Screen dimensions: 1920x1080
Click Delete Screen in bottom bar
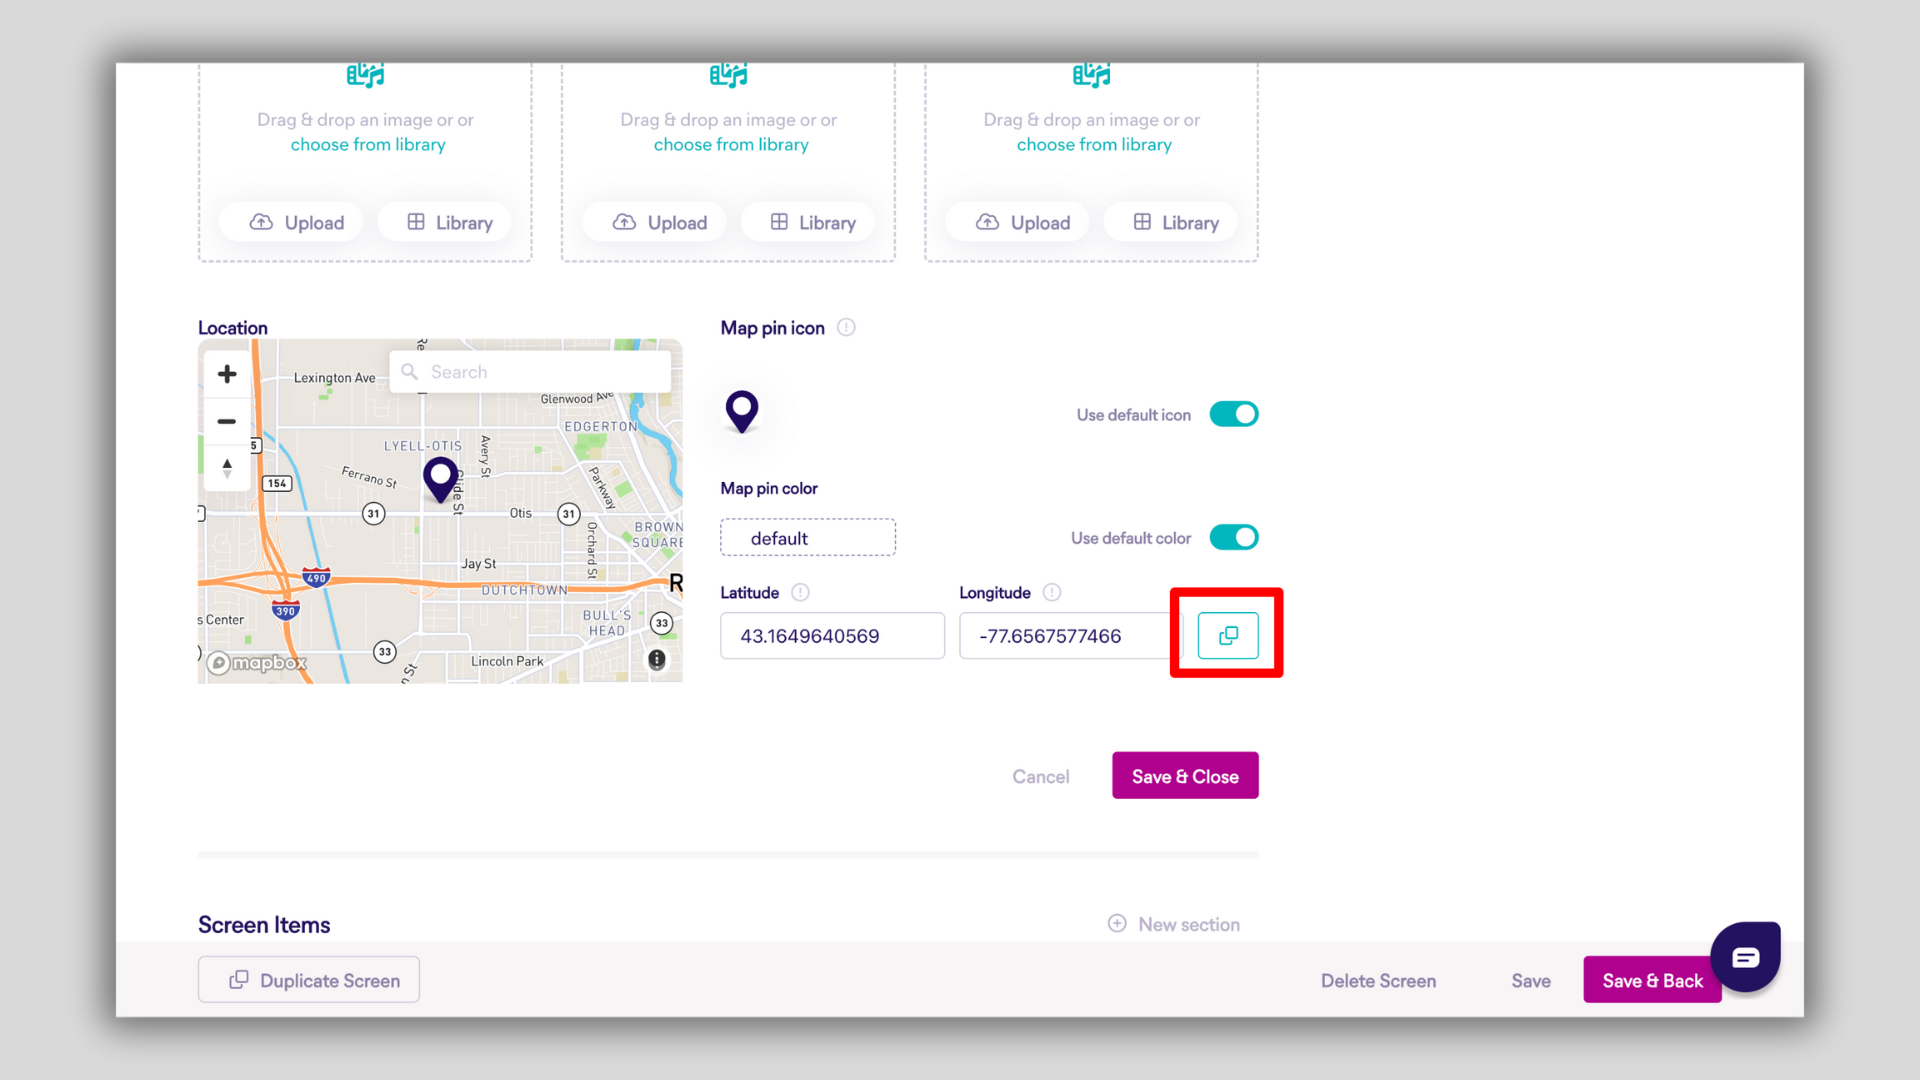pyautogui.click(x=1378, y=980)
